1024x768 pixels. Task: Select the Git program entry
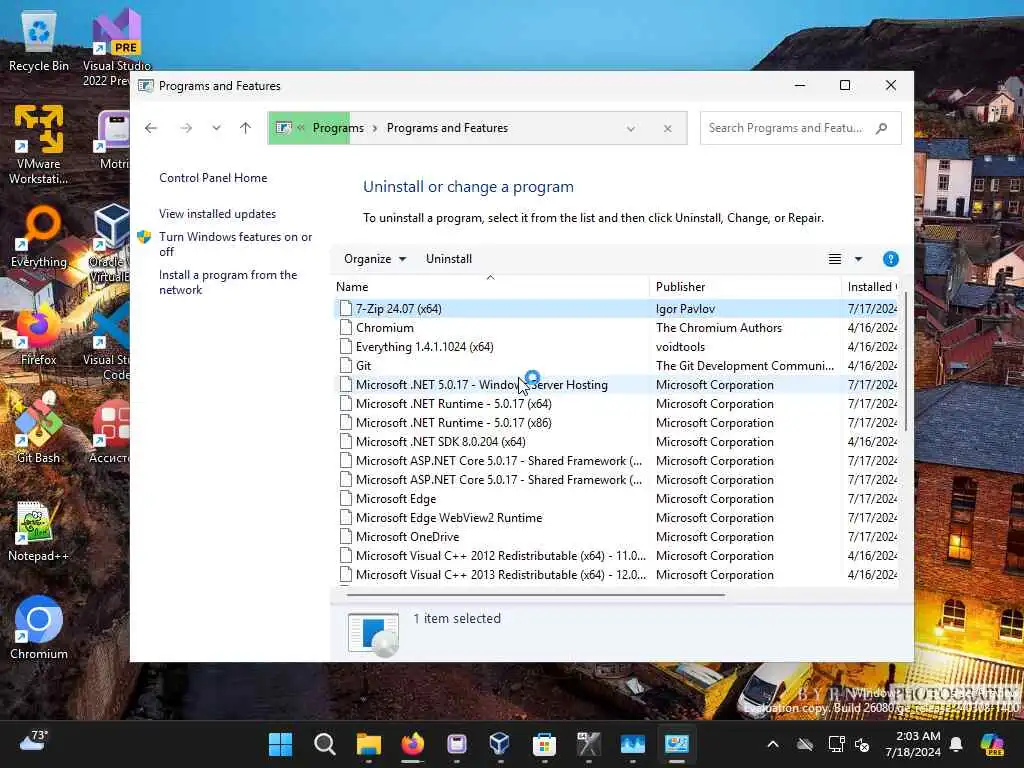(x=616, y=365)
